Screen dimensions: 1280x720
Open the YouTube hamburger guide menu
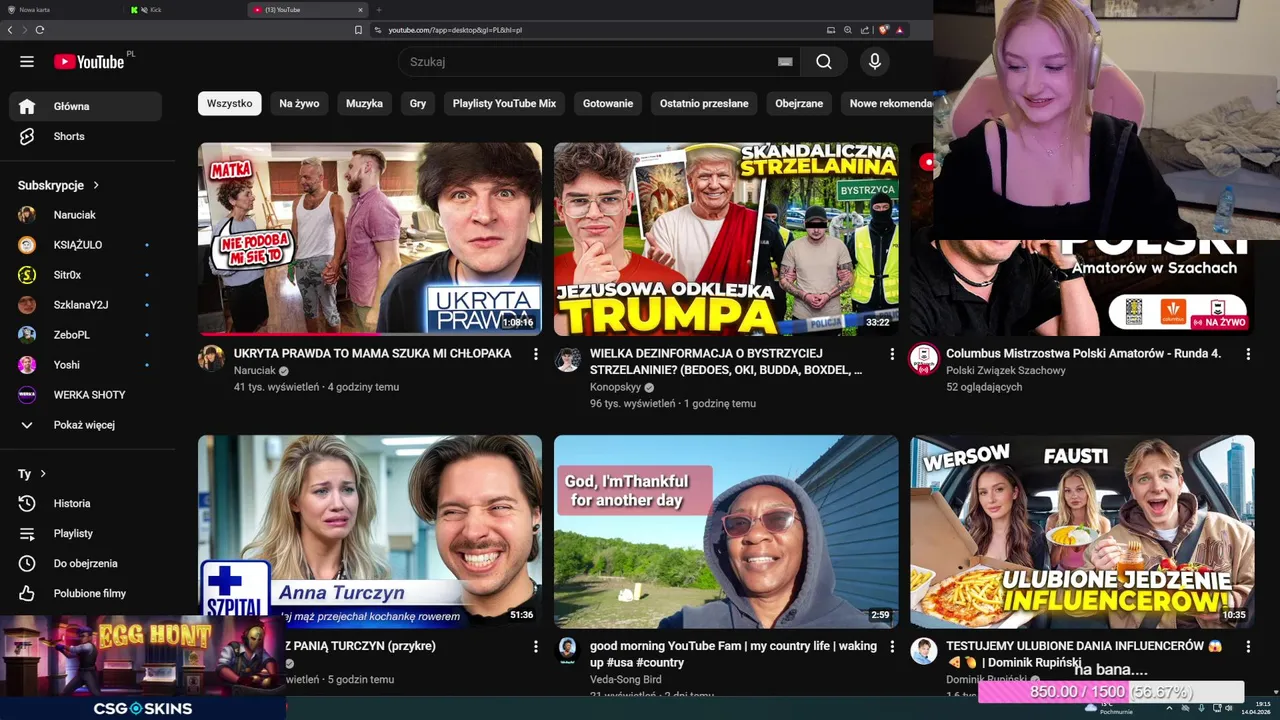[x=27, y=62]
